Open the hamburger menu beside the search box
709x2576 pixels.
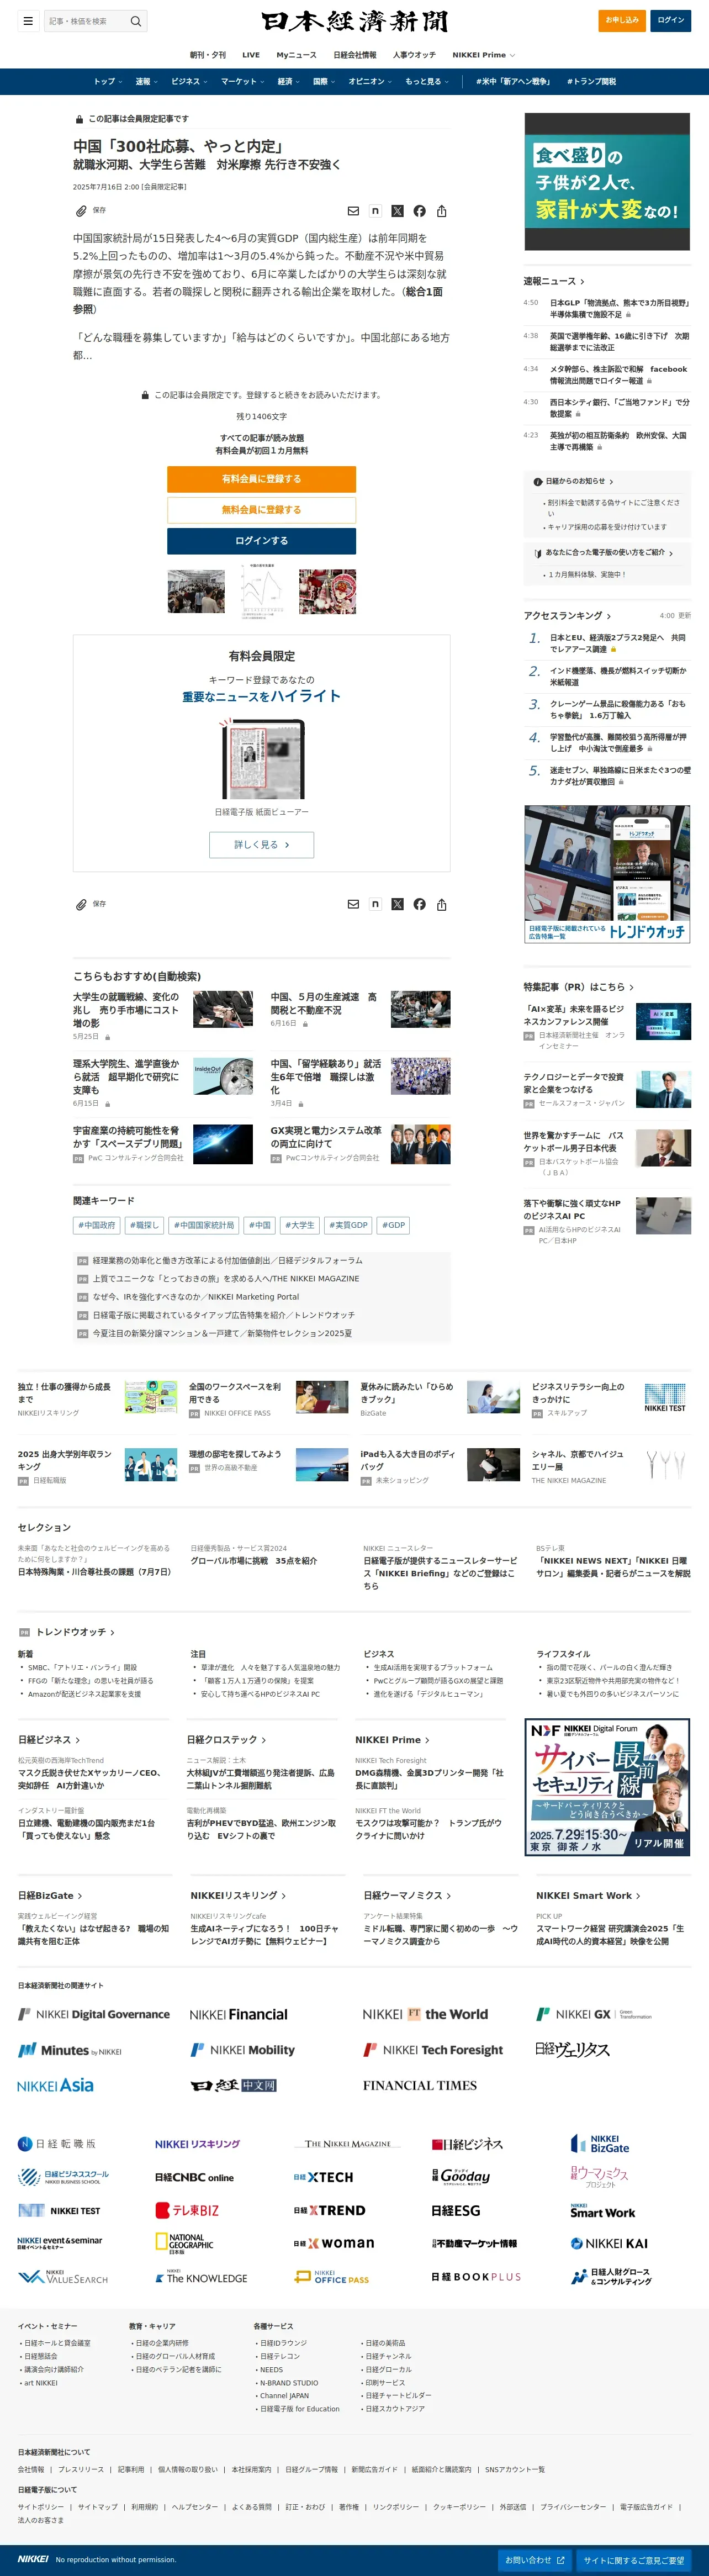(28, 20)
